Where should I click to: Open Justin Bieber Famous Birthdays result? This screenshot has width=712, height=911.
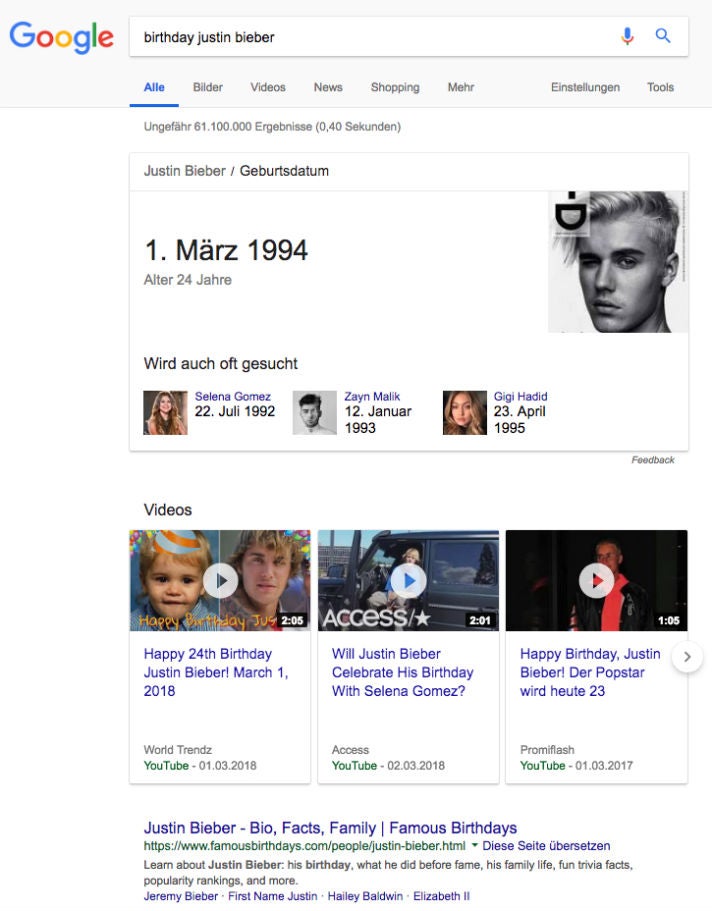(x=330, y=828)
